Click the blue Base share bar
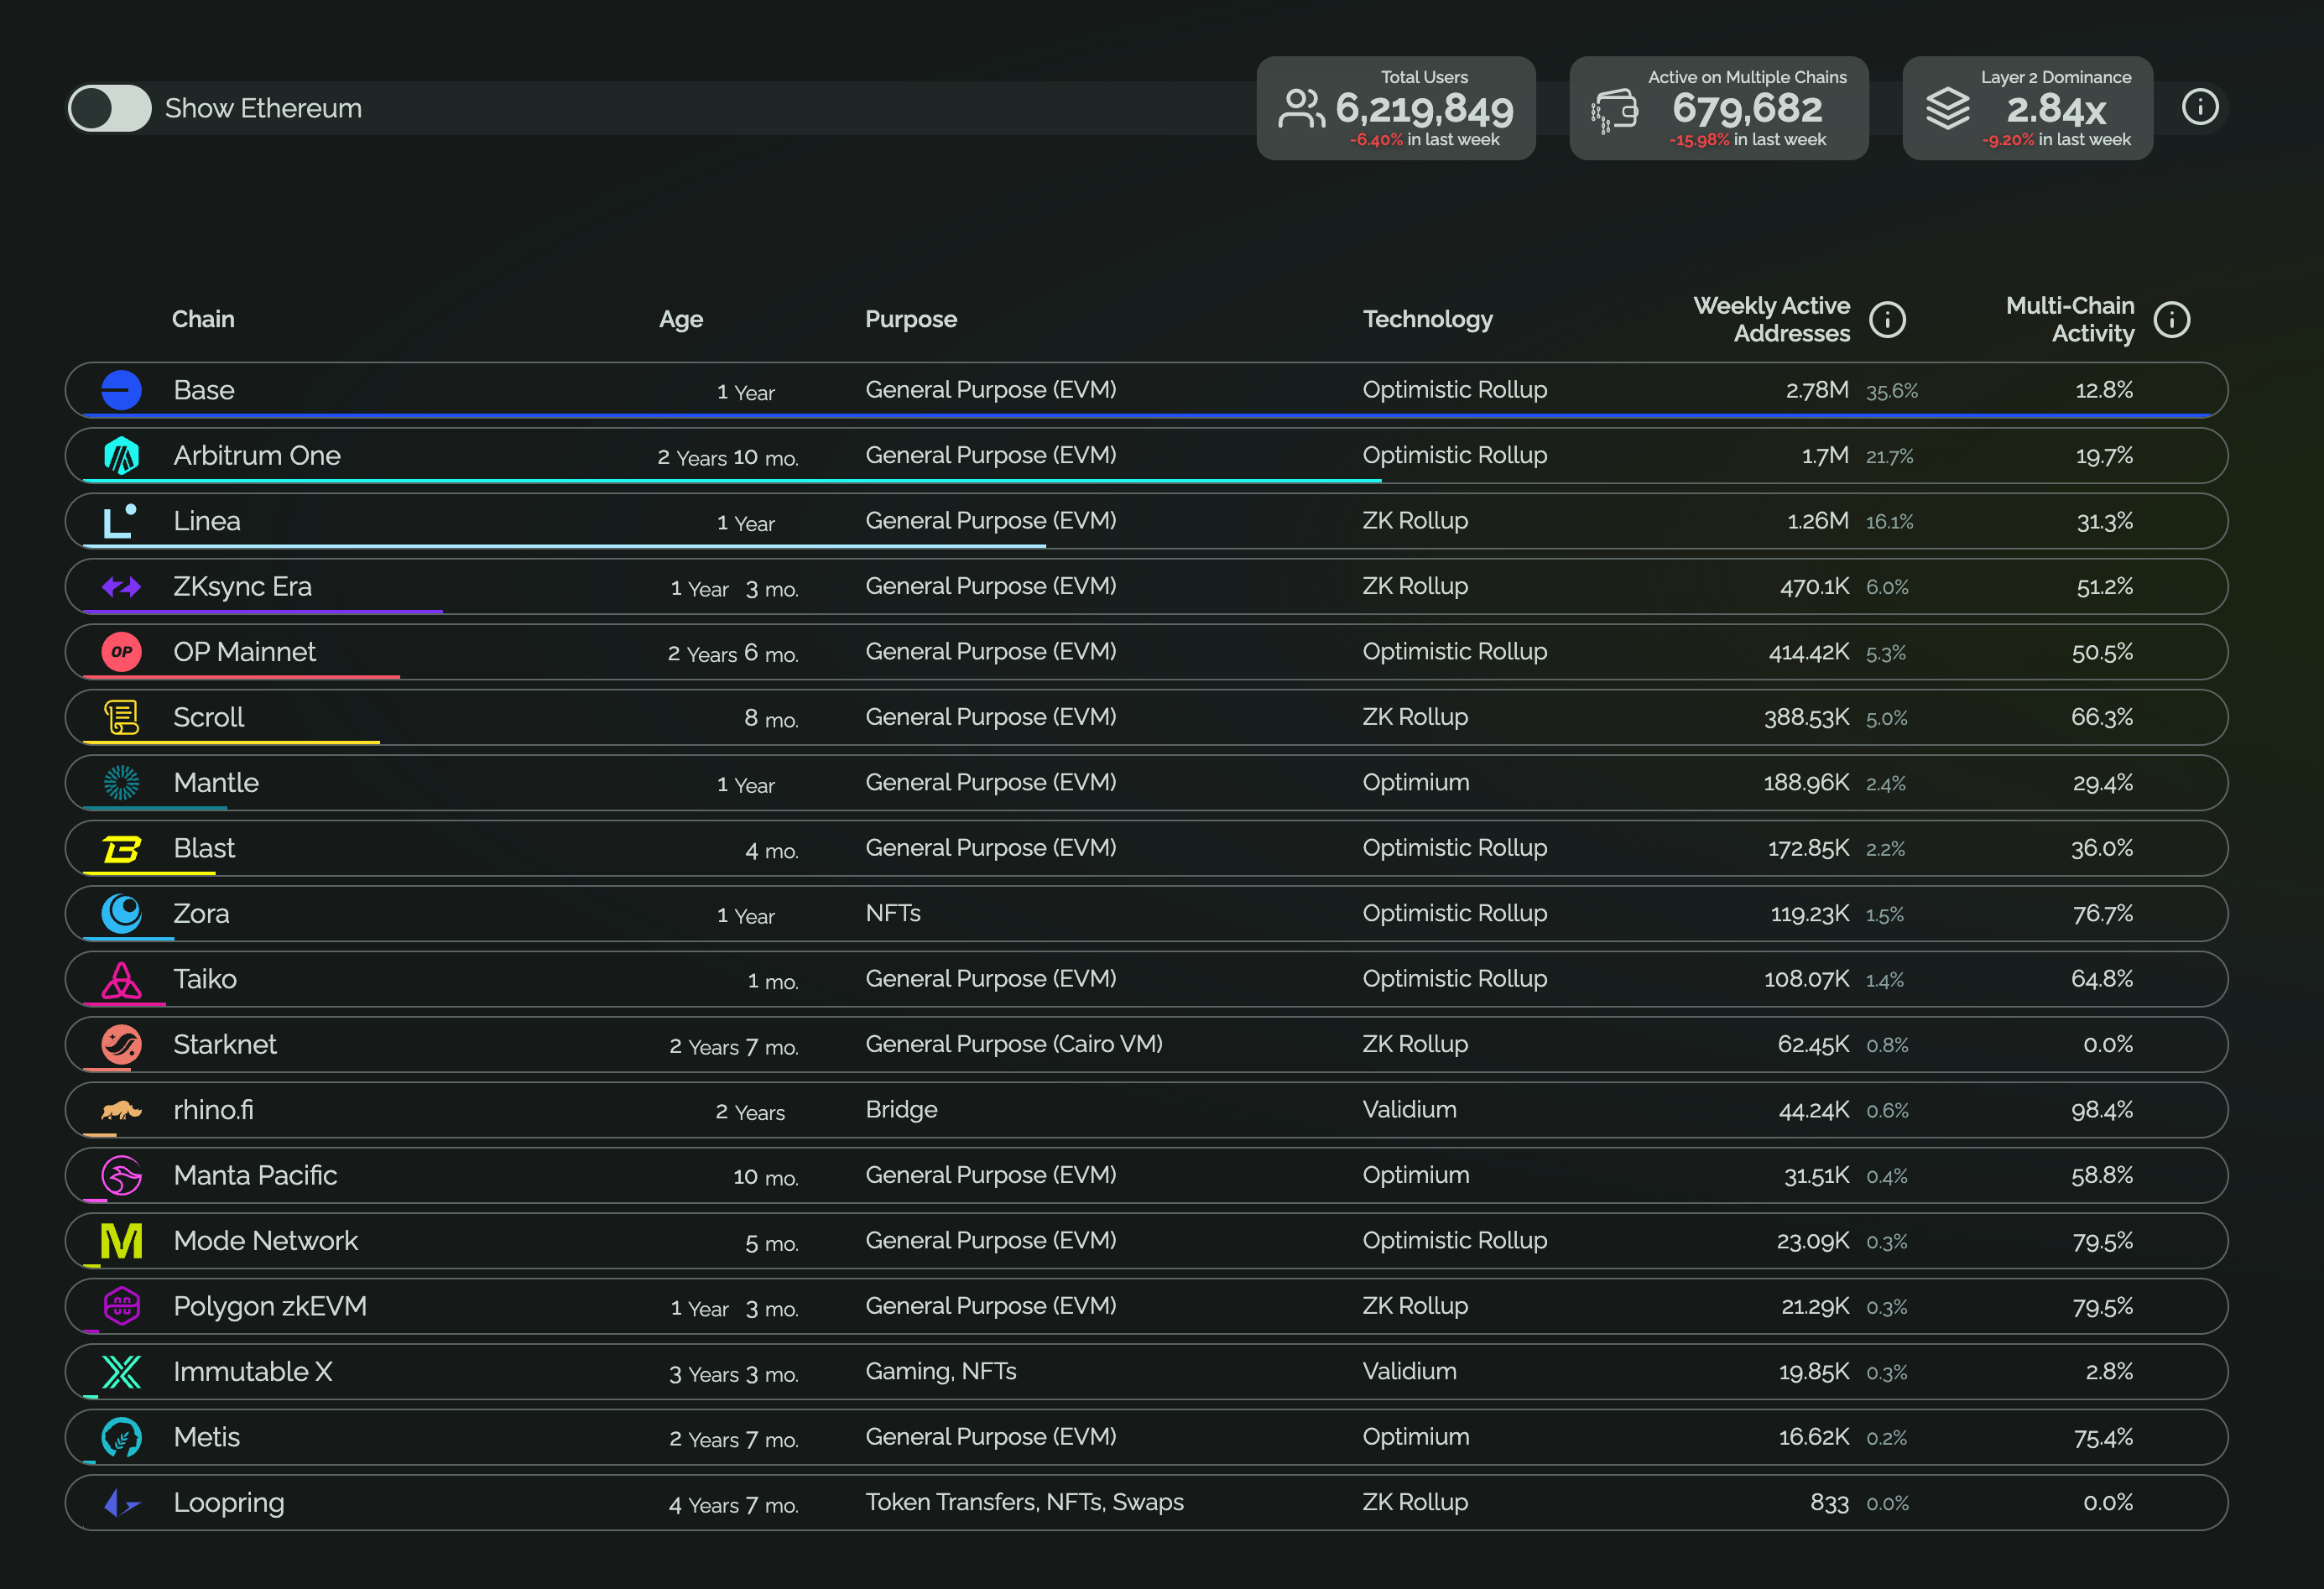 [x=1147, y=415]
